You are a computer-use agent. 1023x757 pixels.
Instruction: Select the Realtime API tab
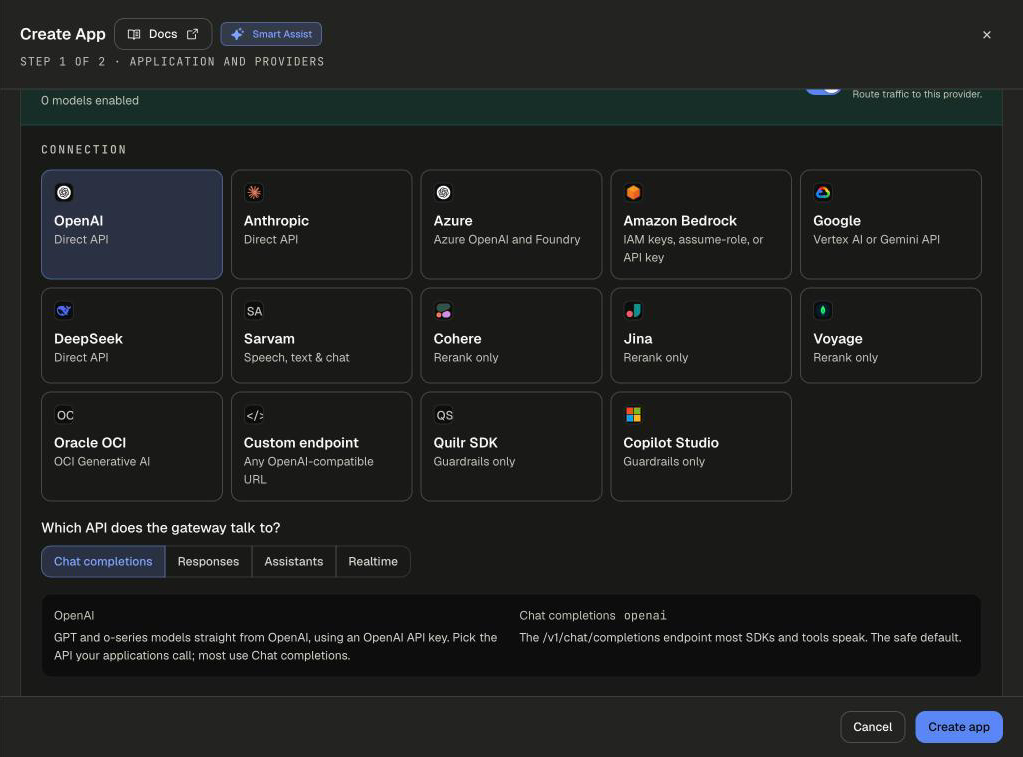(373, 561)
